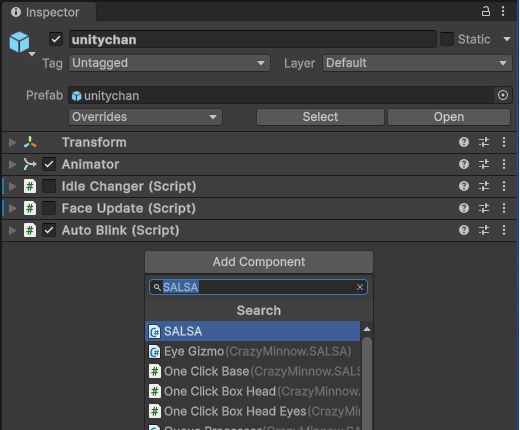
Task: Choose One Click Box Head result
Action: [253, 391]
